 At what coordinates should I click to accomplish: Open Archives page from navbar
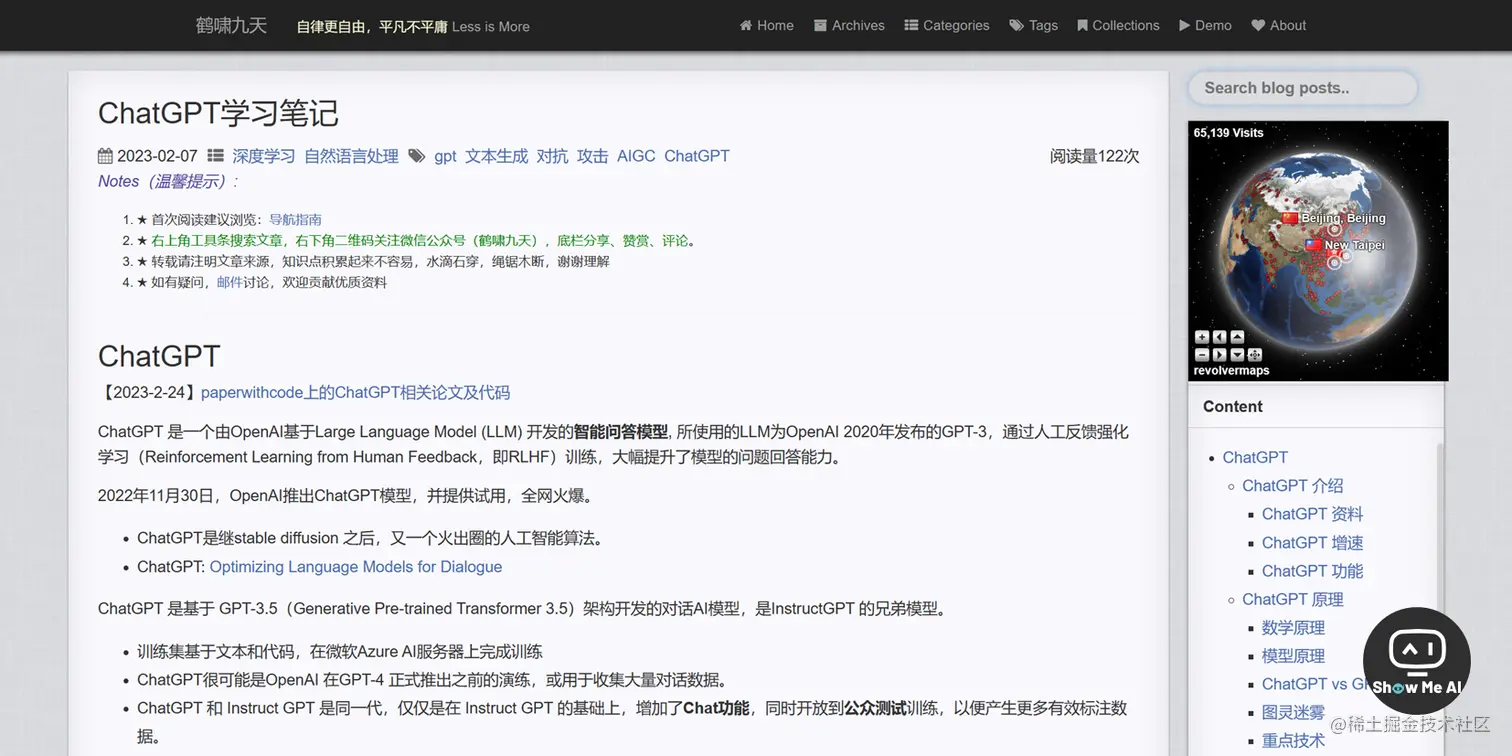(x=849, y=25)
